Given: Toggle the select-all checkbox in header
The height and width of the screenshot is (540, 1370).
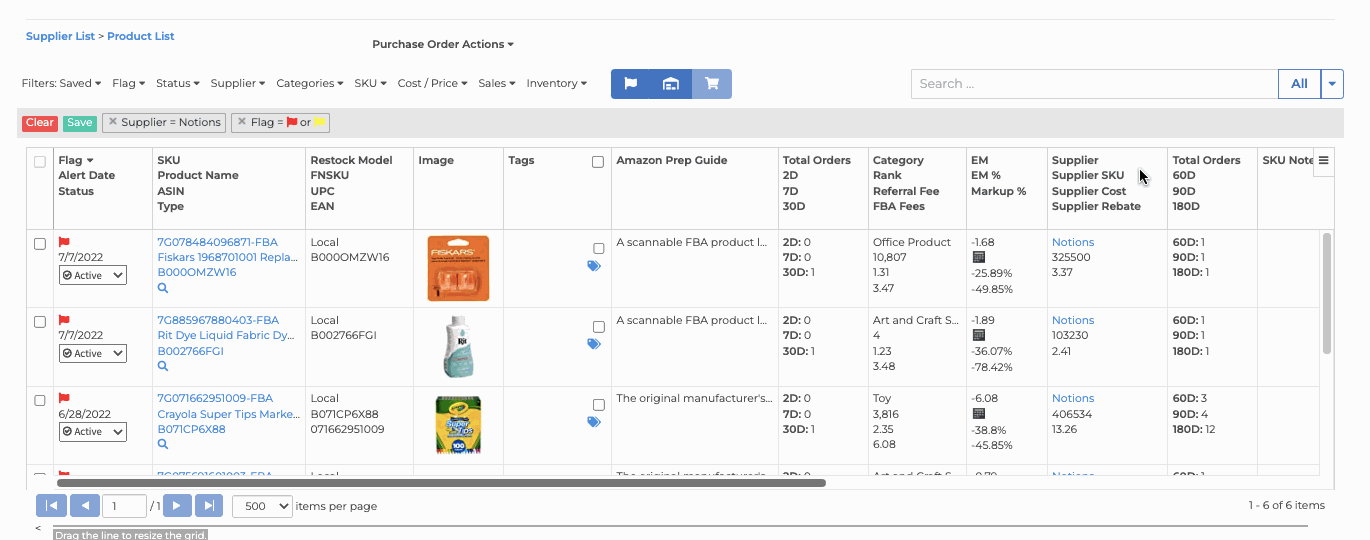Looking at the screenshot, I should pyautogui.click(x=40, y=161).
